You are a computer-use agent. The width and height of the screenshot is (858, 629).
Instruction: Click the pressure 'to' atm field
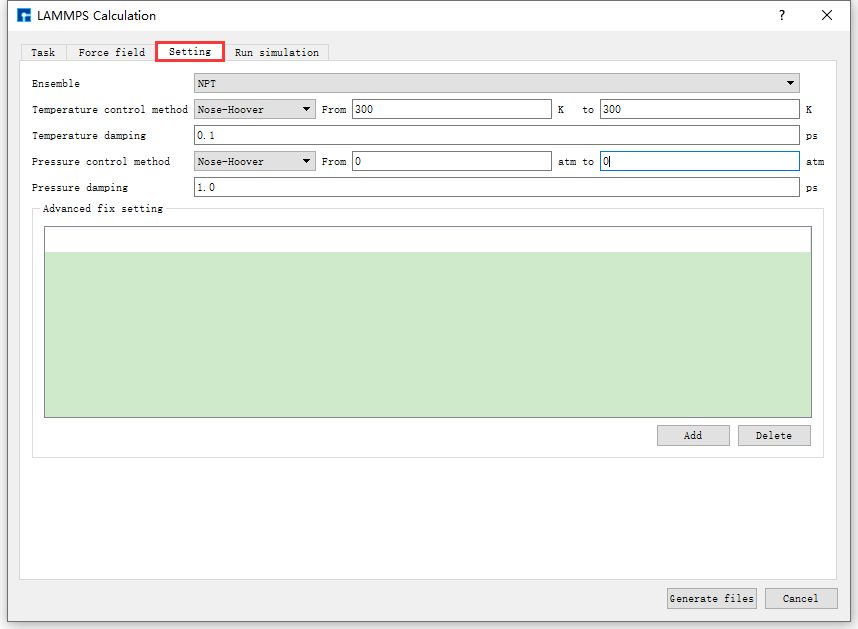[x=699, y=161]
